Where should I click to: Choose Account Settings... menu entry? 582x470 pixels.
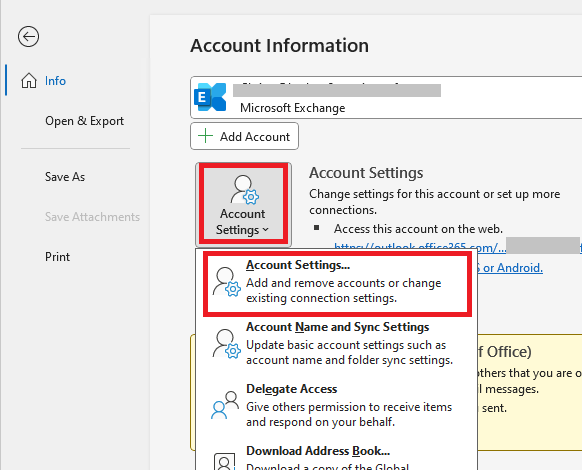[337, 284]
